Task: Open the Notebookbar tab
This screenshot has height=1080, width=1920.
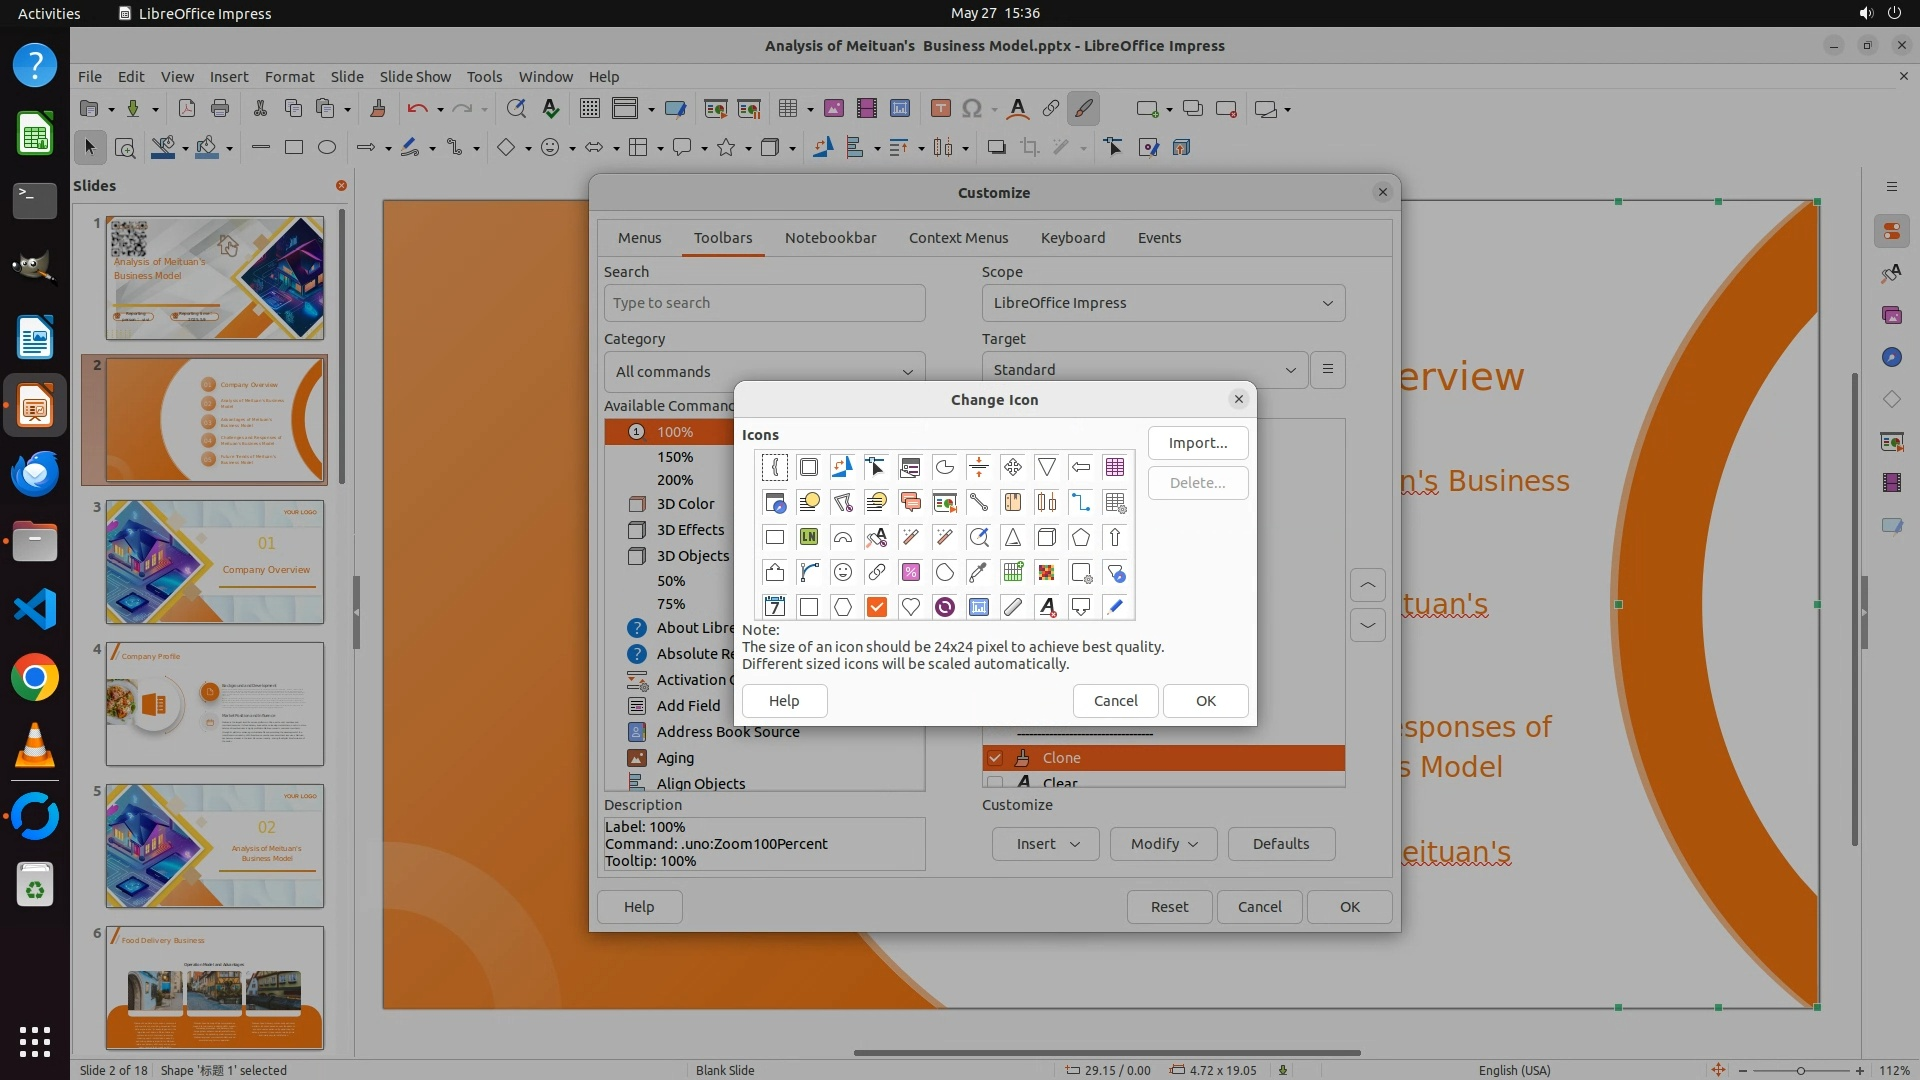Action: 830,238
